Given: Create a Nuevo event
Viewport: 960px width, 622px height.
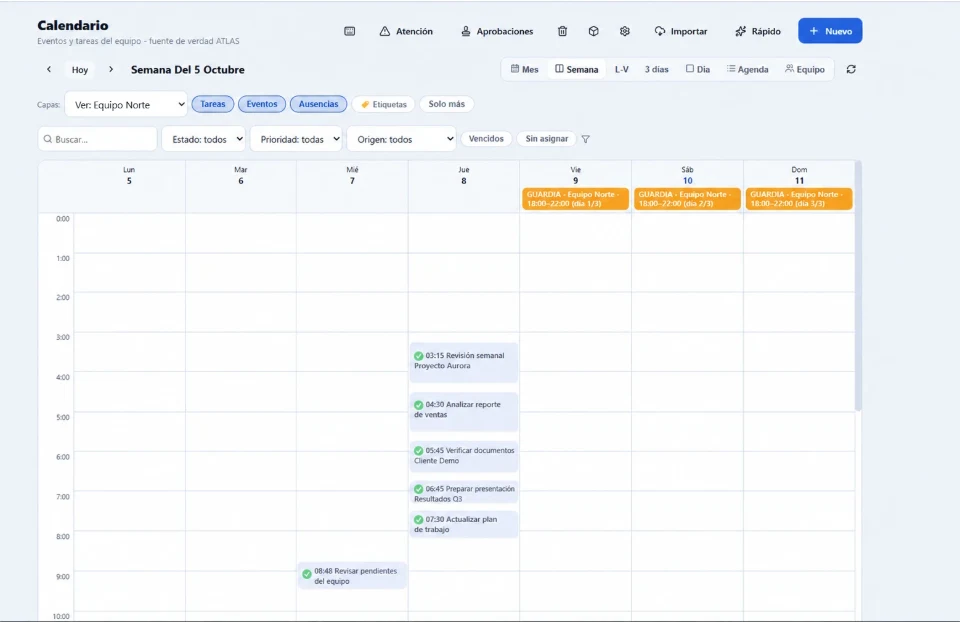Looking at the screenshot, I should pos(830,31).
